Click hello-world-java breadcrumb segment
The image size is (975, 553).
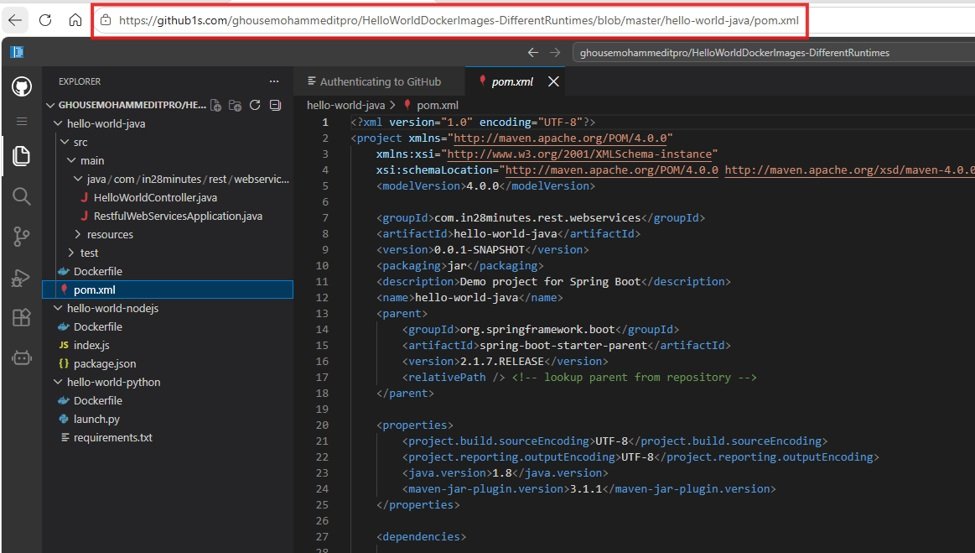coord(346,105)
